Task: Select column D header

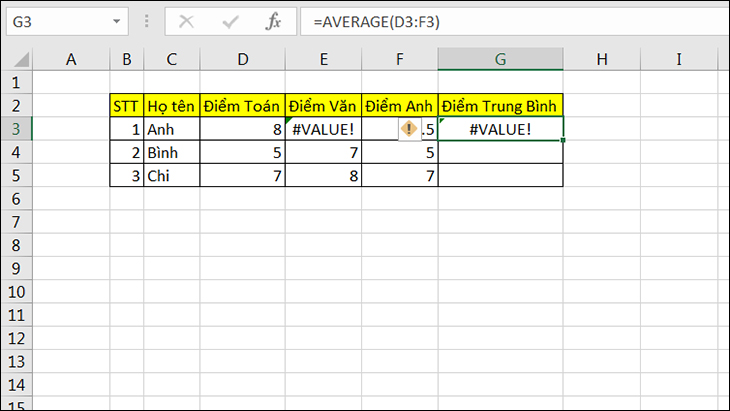Action: point(243,59)
